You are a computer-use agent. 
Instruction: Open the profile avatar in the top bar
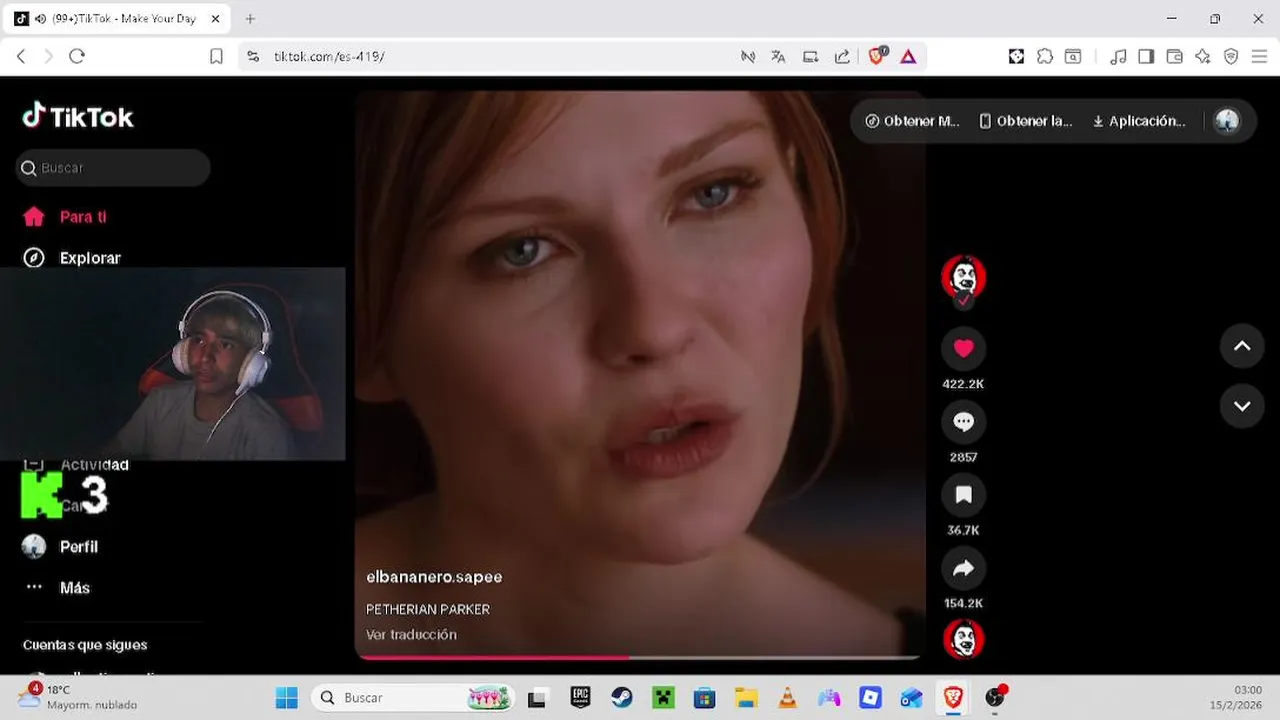[x=1227, y=121]
